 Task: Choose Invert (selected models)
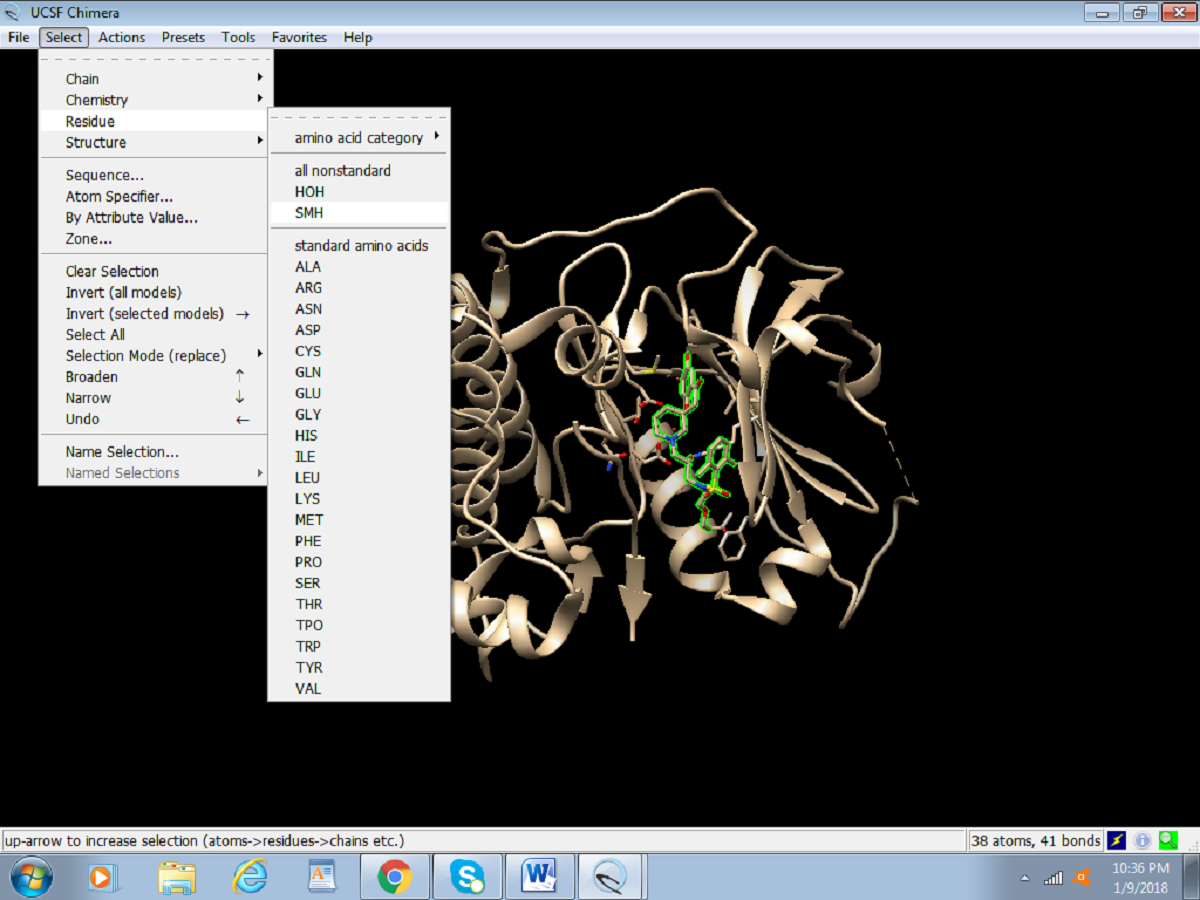(x=155, y=314)
